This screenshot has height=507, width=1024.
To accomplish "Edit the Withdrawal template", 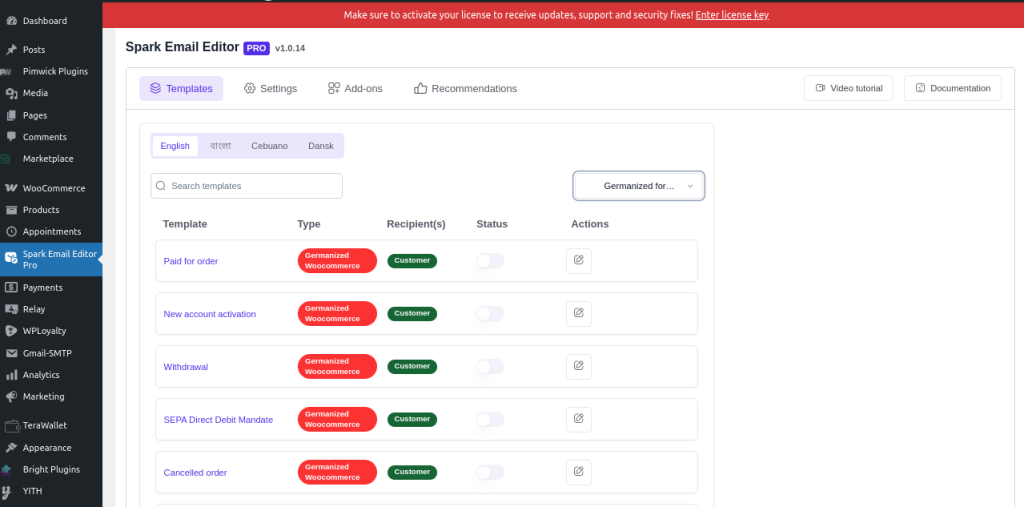I will click(579, 367).
